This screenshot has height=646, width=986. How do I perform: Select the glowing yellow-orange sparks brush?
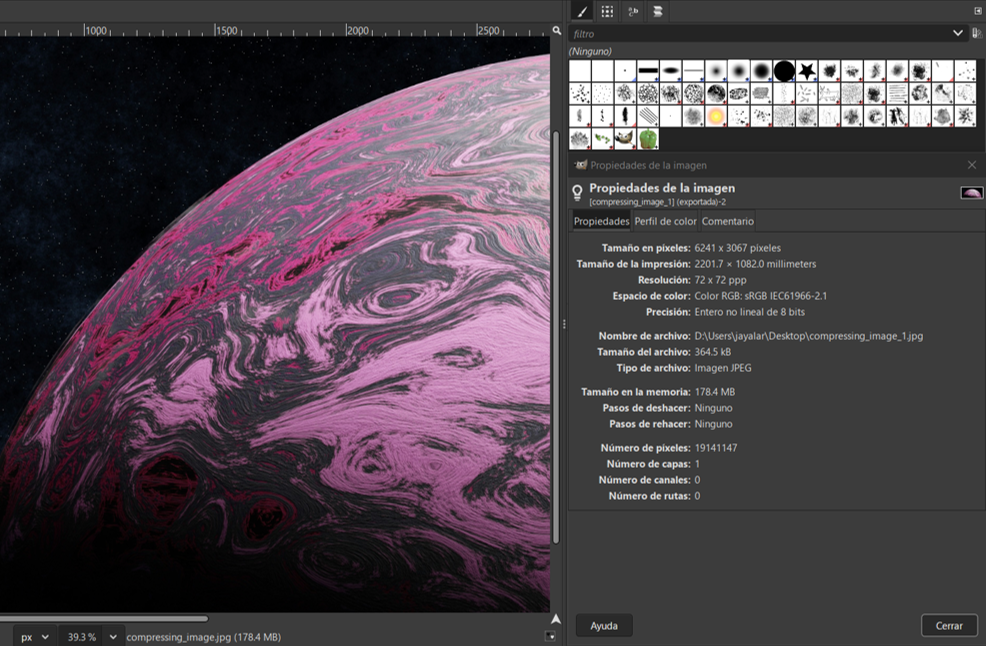pyautogui.click(x=716, y=116)
